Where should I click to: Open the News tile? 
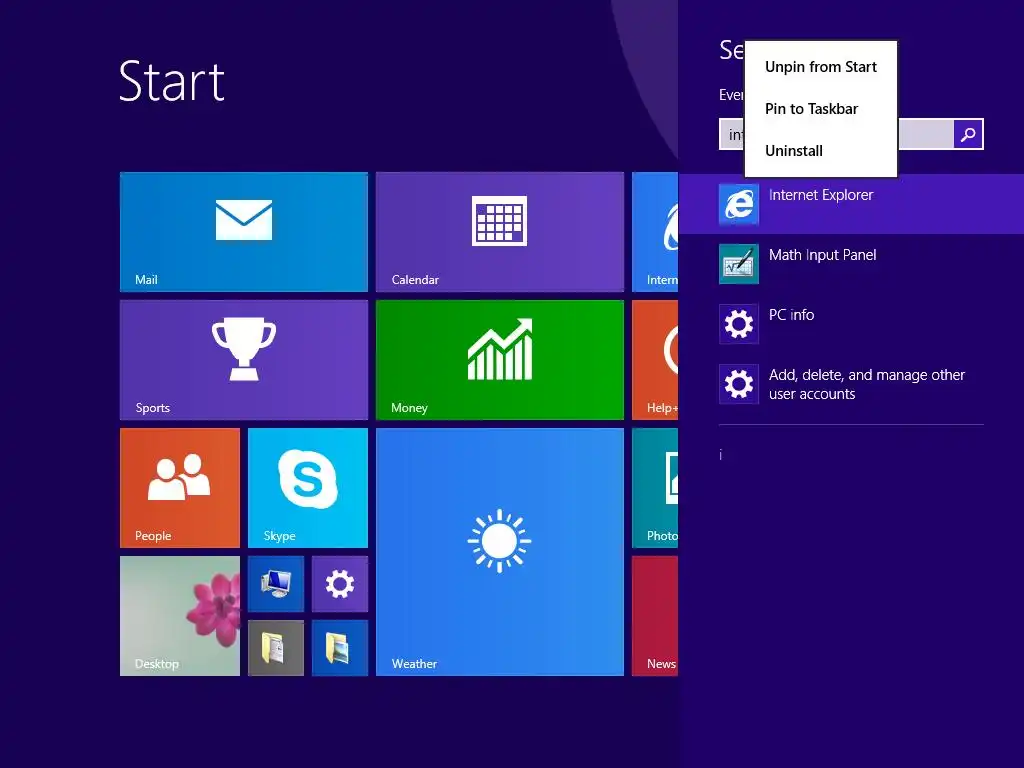pos(655,616)
